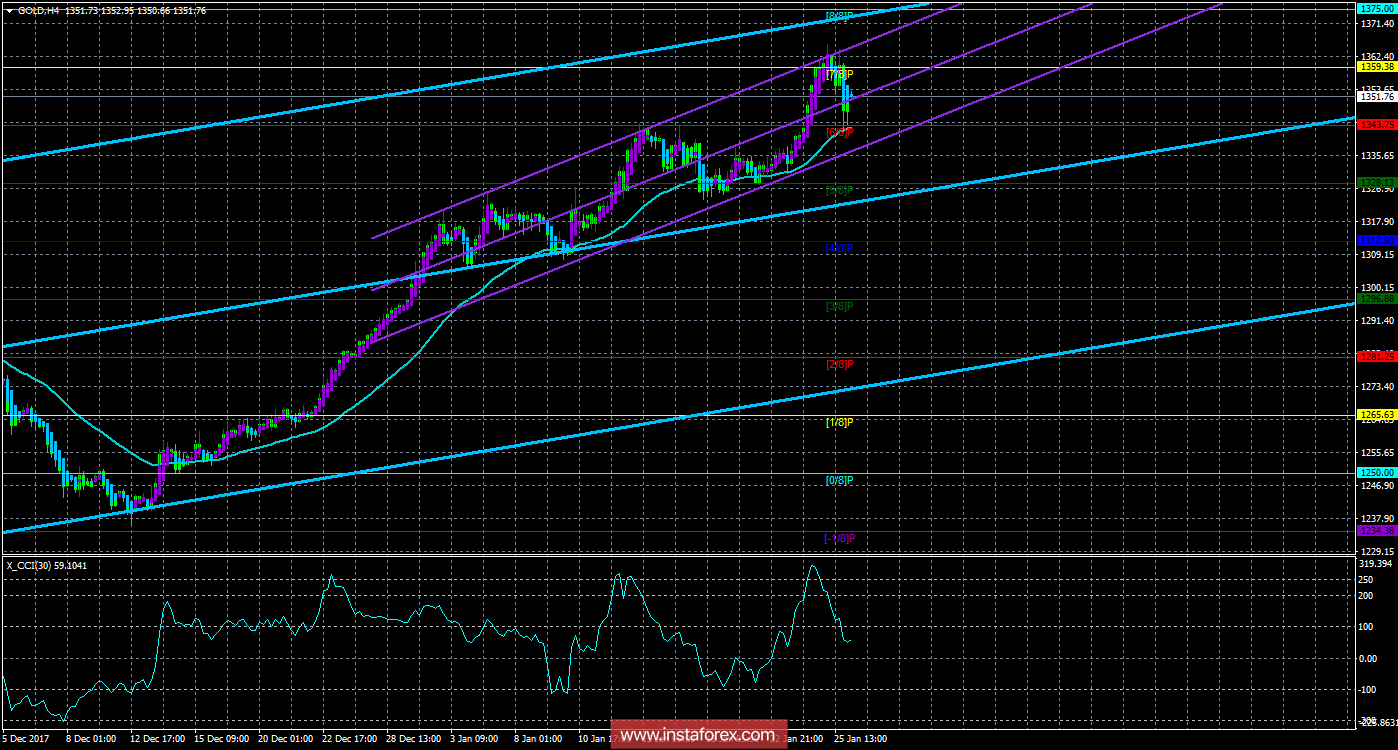Image resolution: width=1398 pixels, height=750 pixels.
Task: Click the 1359.38 yellow price tag
Action: (x=1376, y=66)
